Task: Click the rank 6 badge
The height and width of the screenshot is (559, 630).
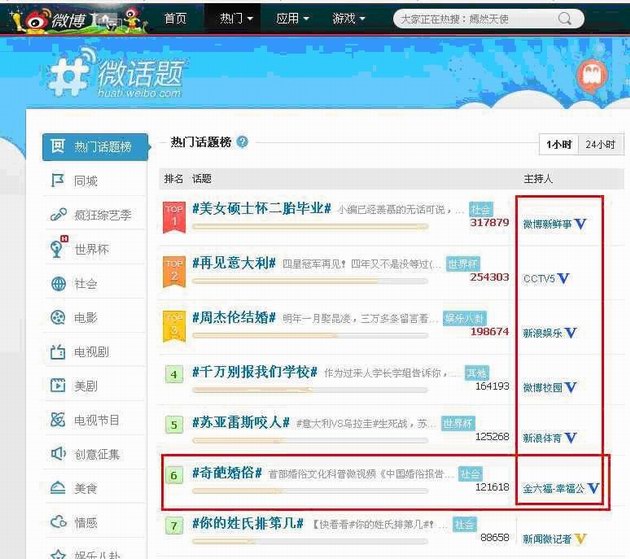Action: tap(174, 475)
